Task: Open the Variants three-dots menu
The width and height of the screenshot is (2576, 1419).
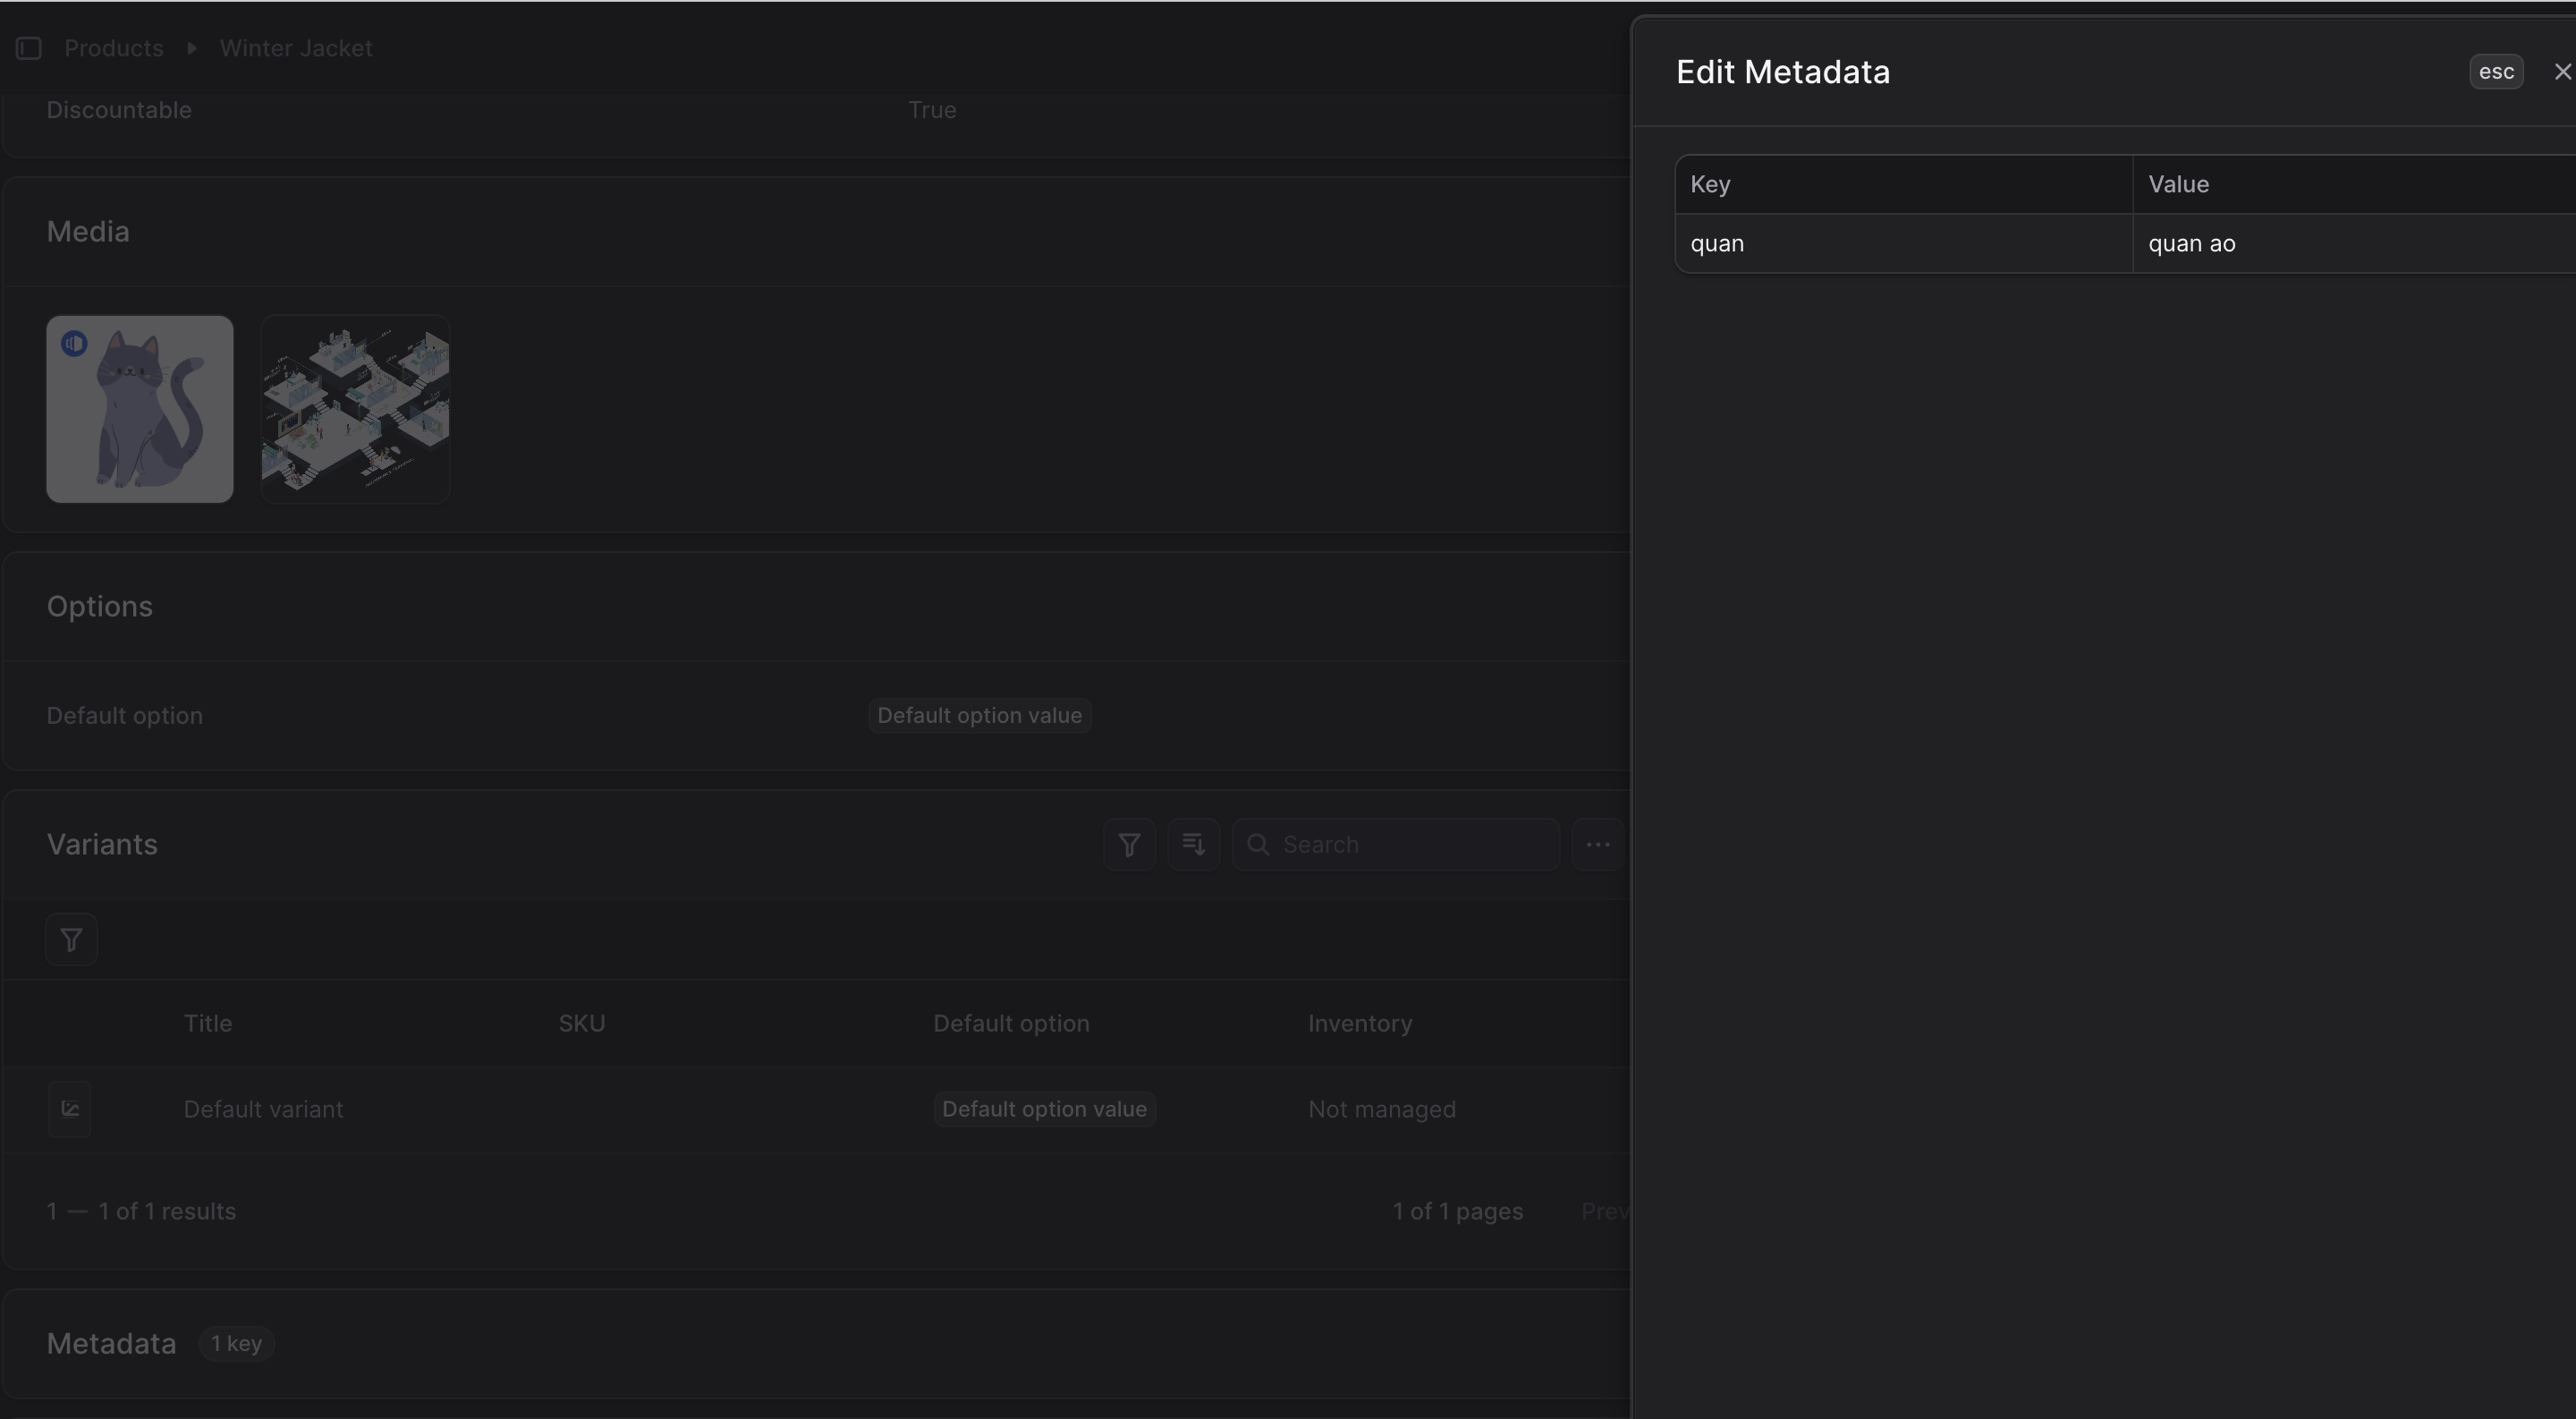Action: point(1597,845)
